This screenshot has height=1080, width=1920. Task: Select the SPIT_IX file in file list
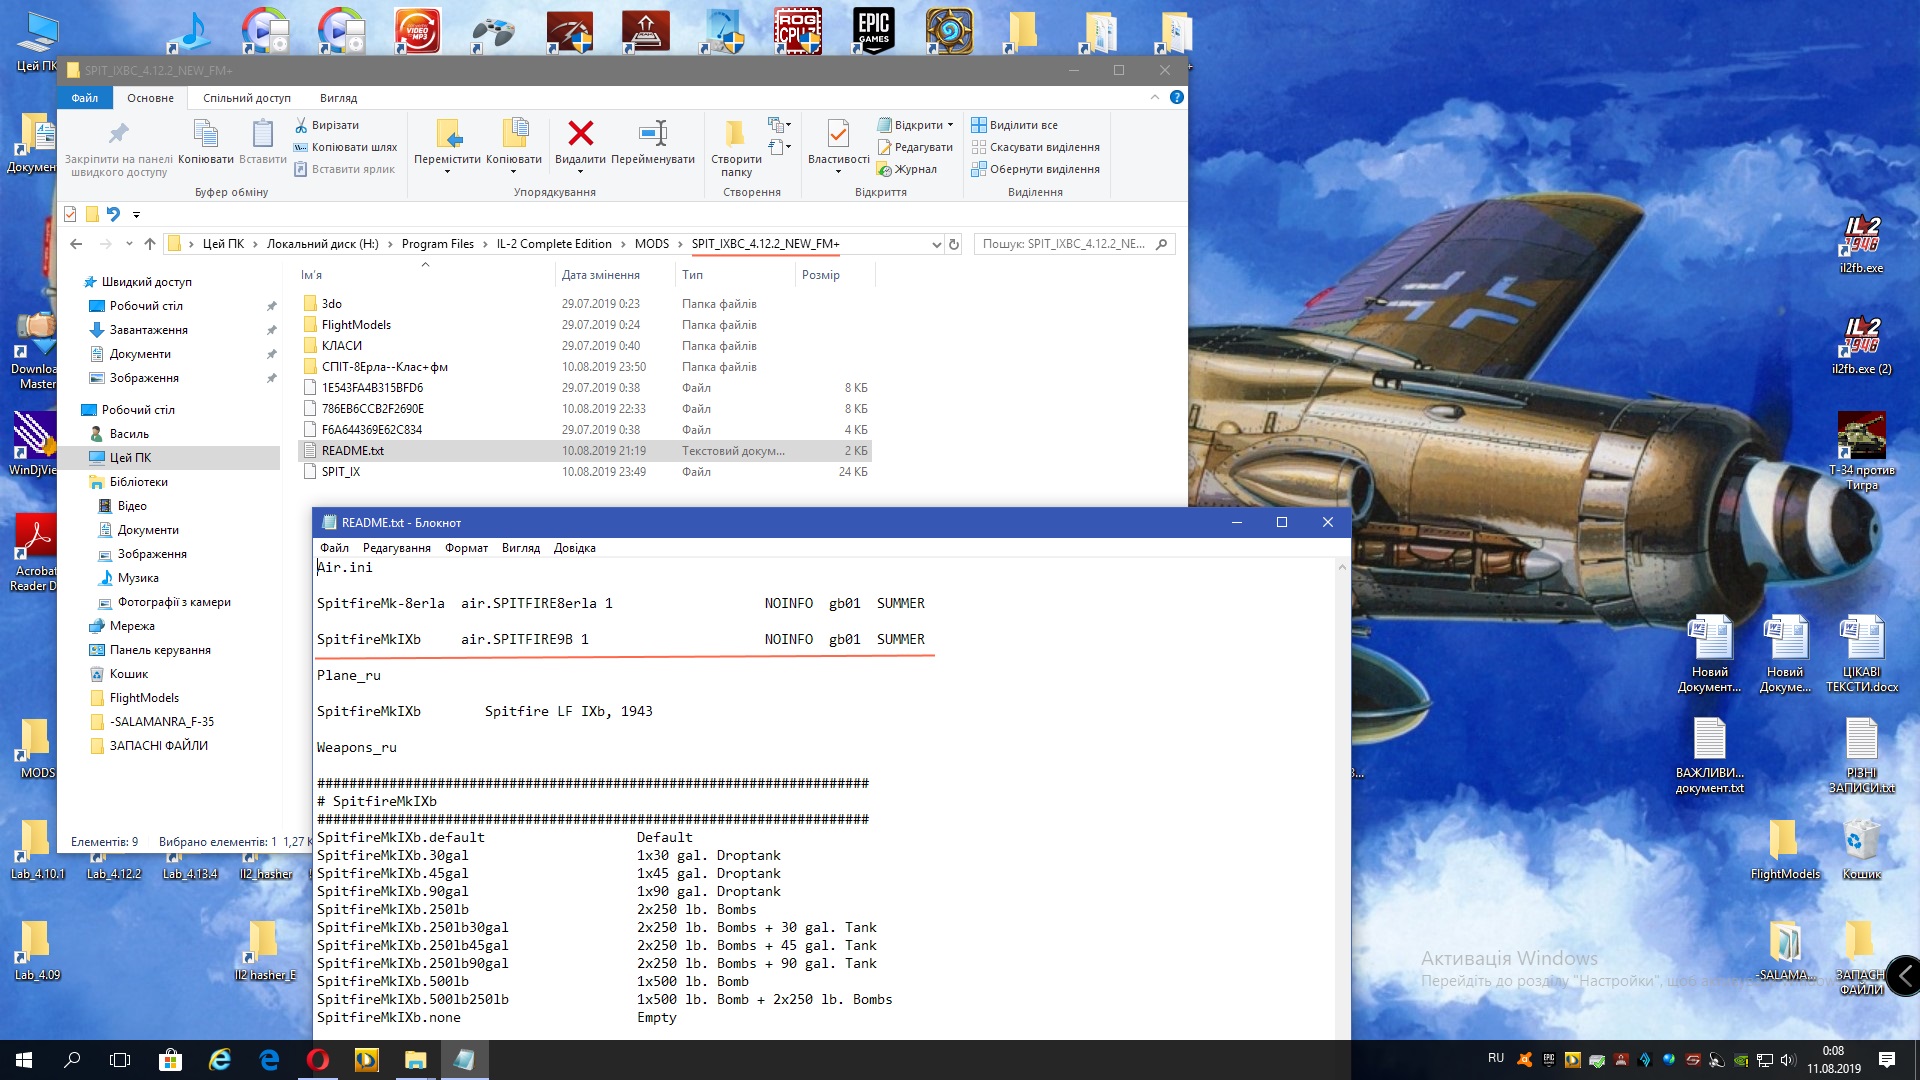[340, 472]
